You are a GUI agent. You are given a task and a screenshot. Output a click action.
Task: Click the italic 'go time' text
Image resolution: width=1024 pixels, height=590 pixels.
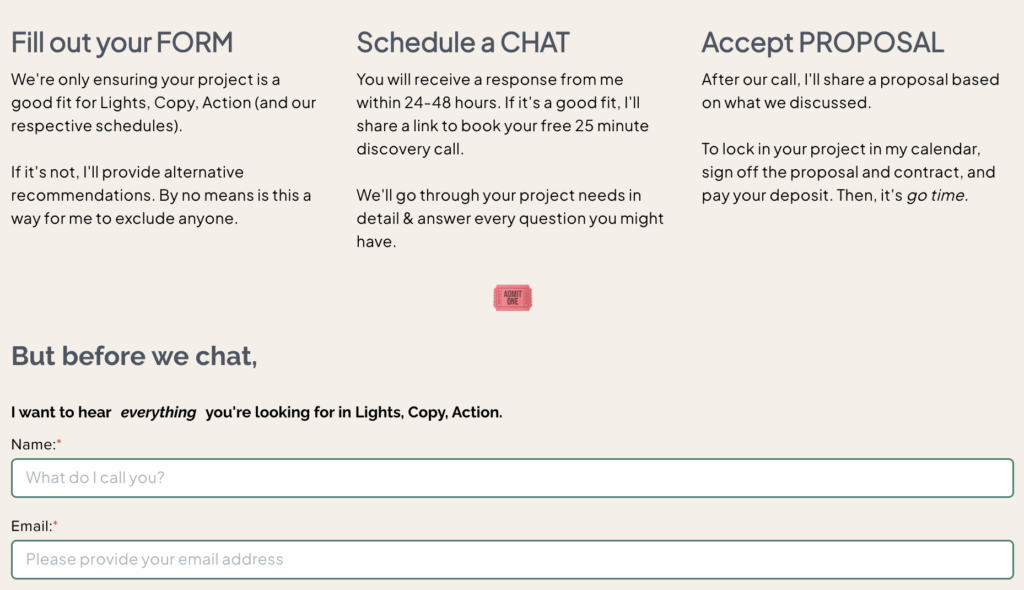click(x=936, y=195)
